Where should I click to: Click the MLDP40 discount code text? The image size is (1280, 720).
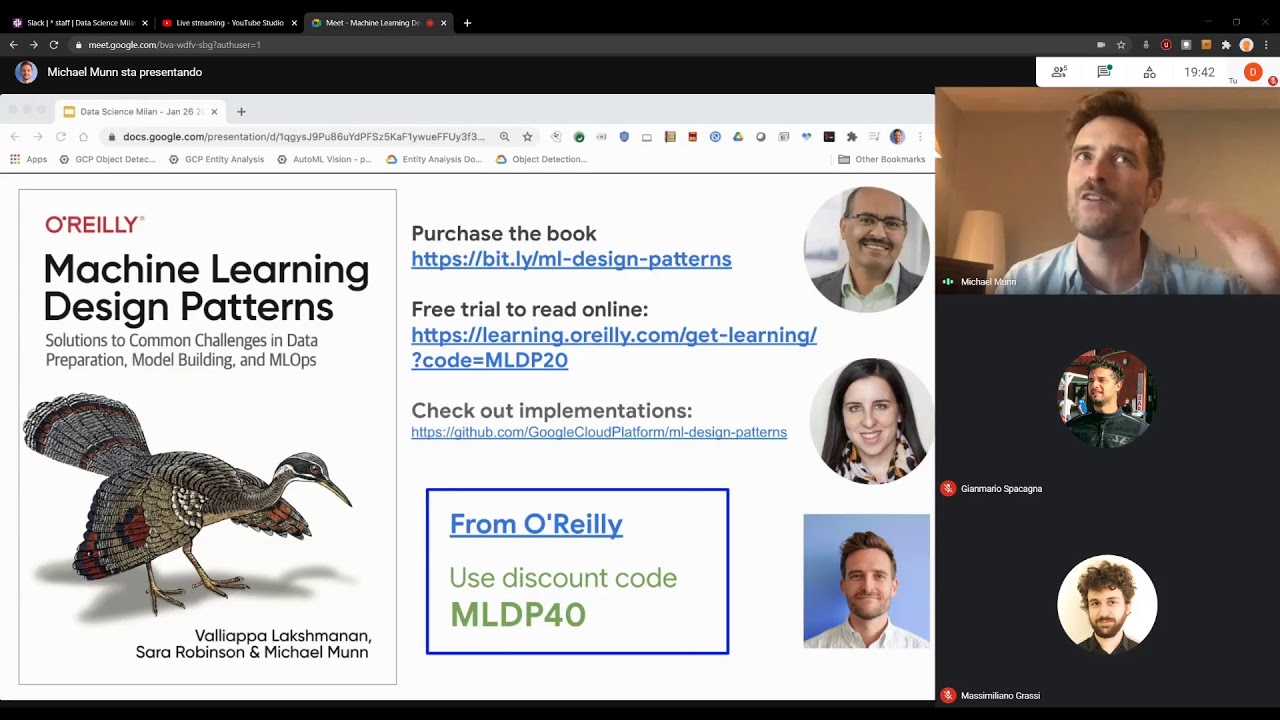pos(518,614)
